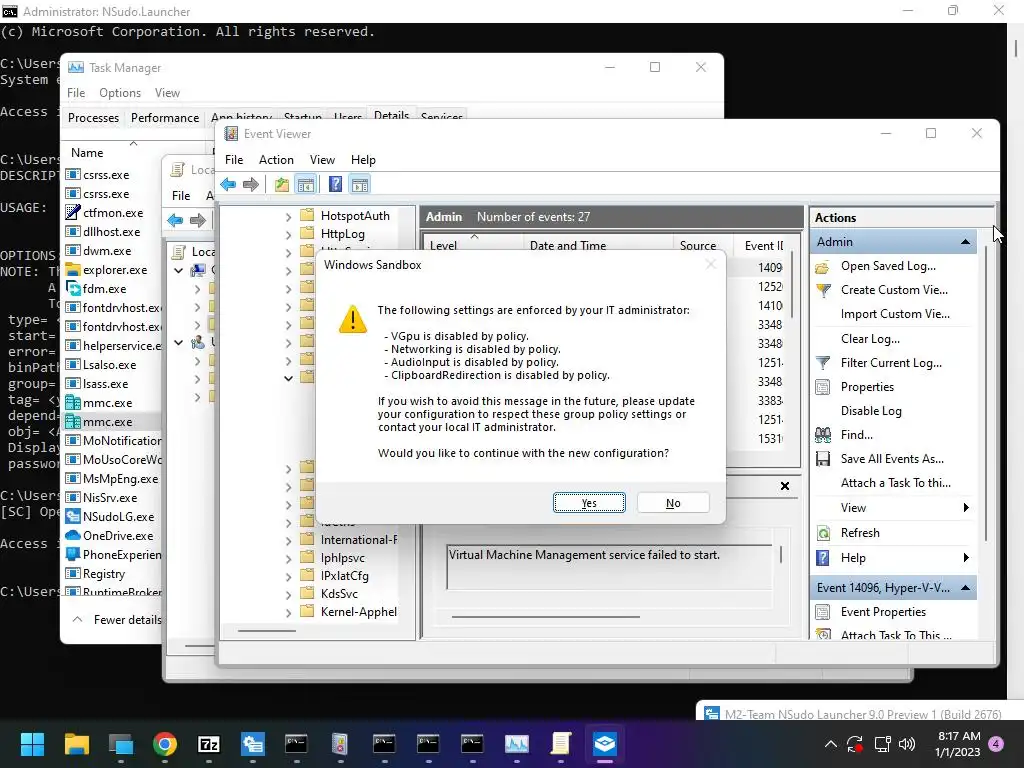The width and height of the screenshot is (1024, 768).
Task: Click the Windows Start button
Action: pos(32,744)
